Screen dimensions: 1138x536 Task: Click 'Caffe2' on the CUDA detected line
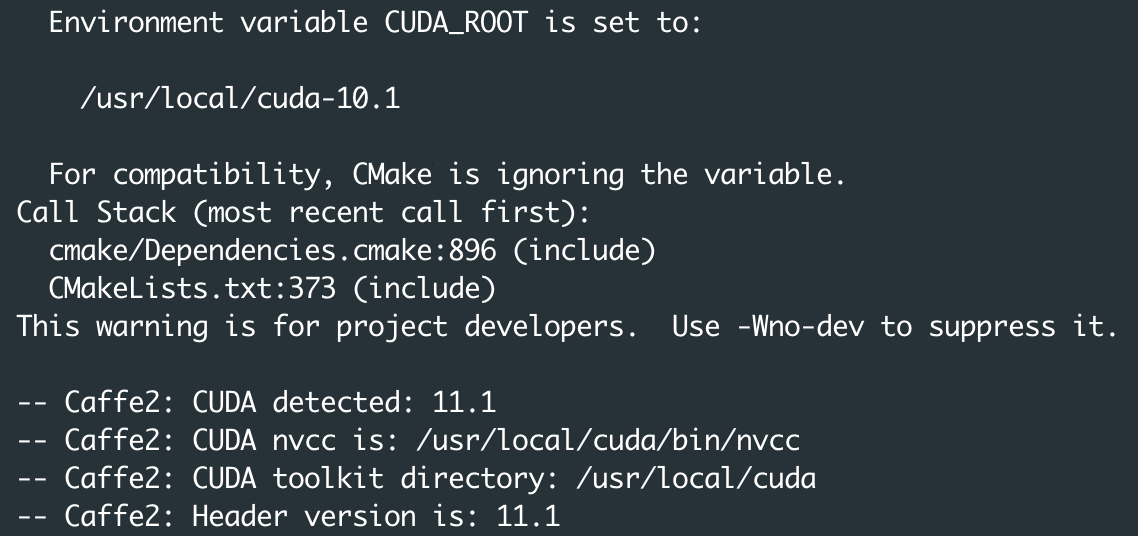112,403
